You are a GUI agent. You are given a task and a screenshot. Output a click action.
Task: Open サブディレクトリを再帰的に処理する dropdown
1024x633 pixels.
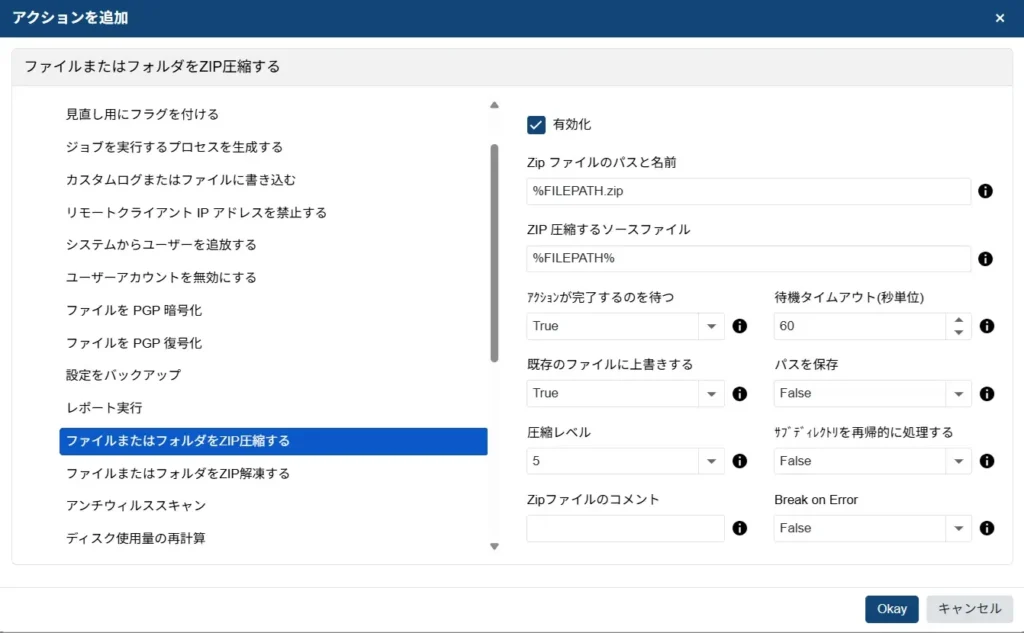coord(958,461)
